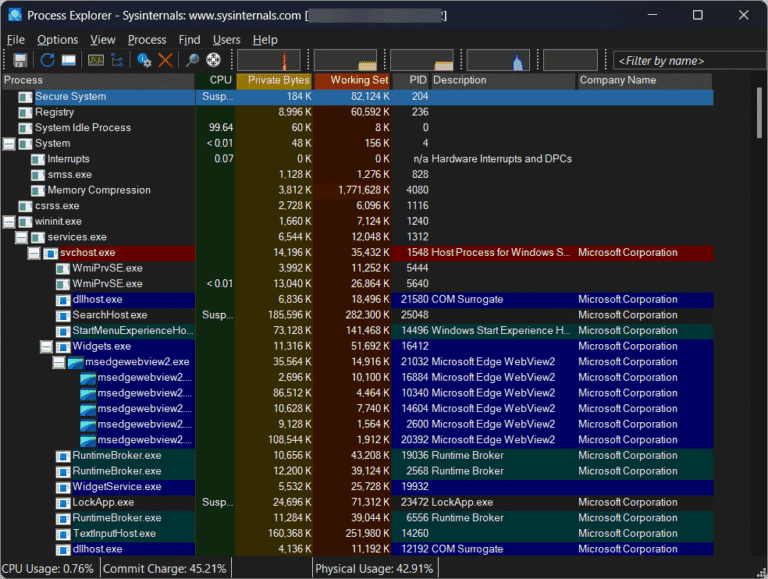Open the File menu
Screen dimensions: 768x579
16,40
